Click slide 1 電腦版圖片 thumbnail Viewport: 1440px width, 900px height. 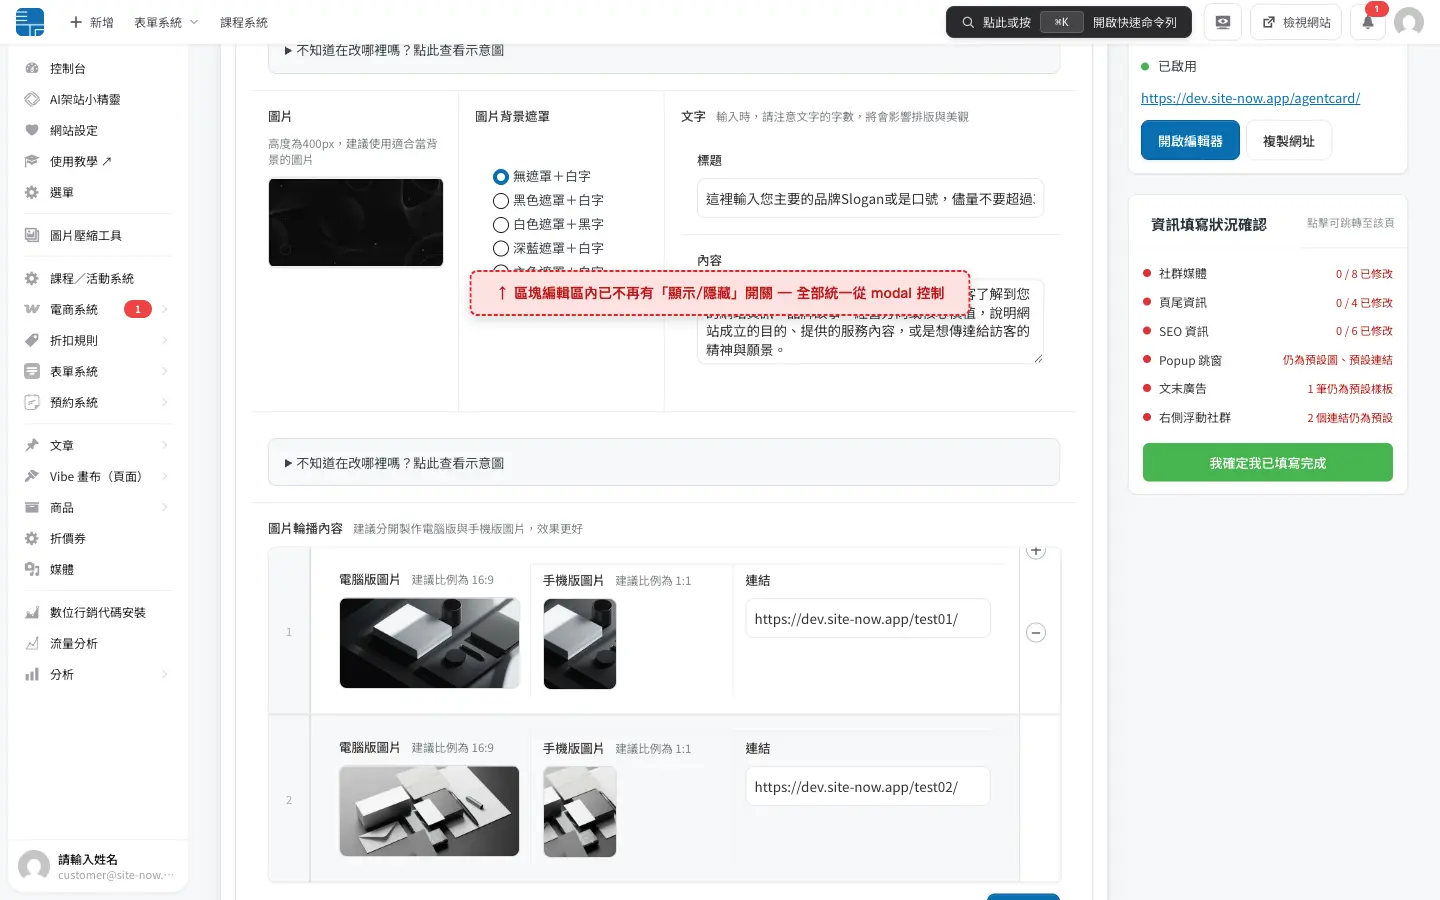(x=430, y=643)
